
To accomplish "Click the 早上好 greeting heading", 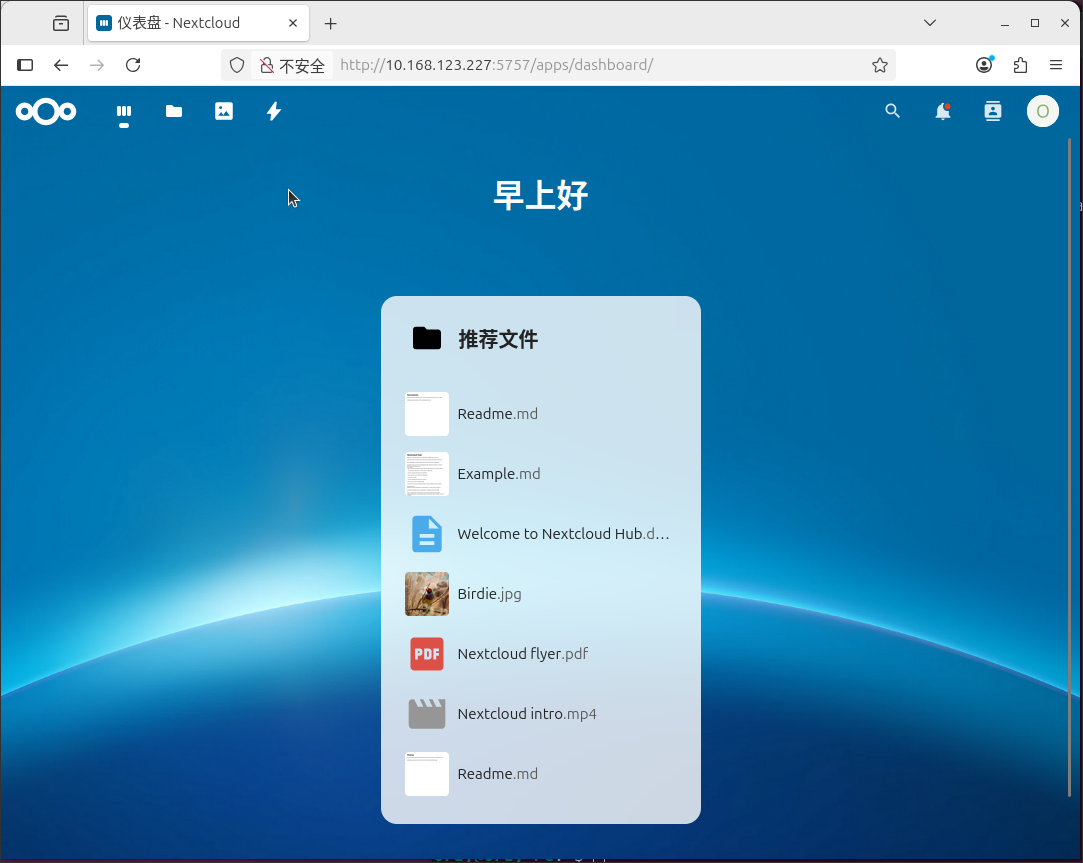I will tap(541, 196).
